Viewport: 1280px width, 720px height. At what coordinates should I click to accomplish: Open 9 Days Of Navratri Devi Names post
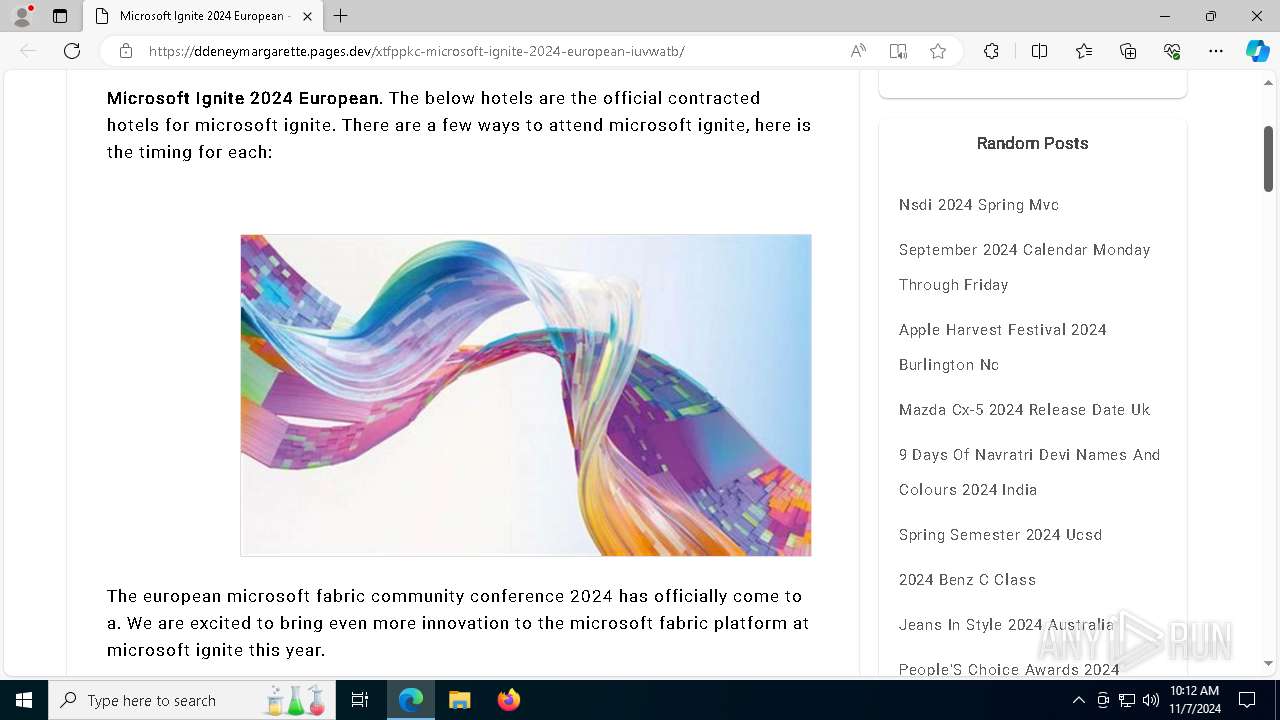[x=1029, y=472]
